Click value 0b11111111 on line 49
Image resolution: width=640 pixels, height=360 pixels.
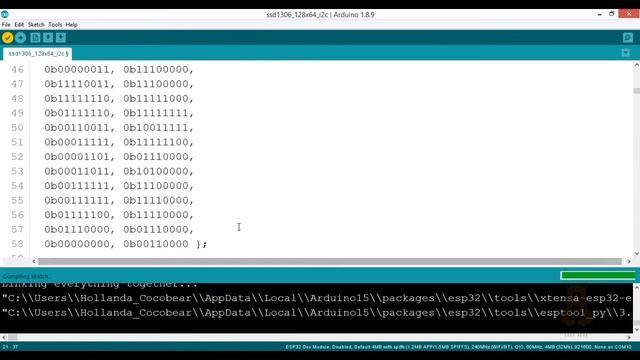click(x=156, y=113)
